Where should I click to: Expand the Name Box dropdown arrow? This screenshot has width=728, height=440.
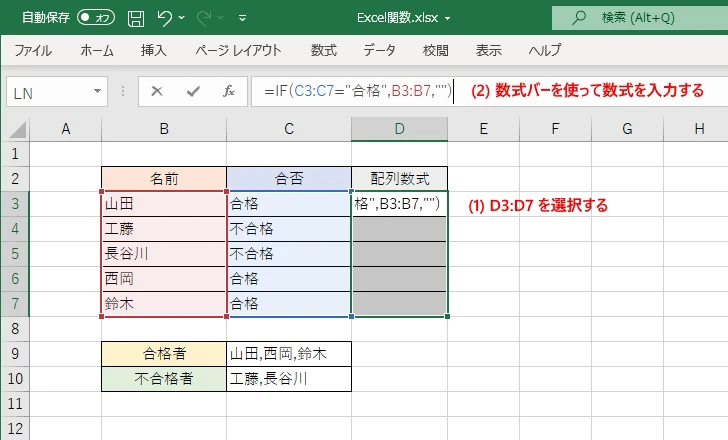point(98,91)
